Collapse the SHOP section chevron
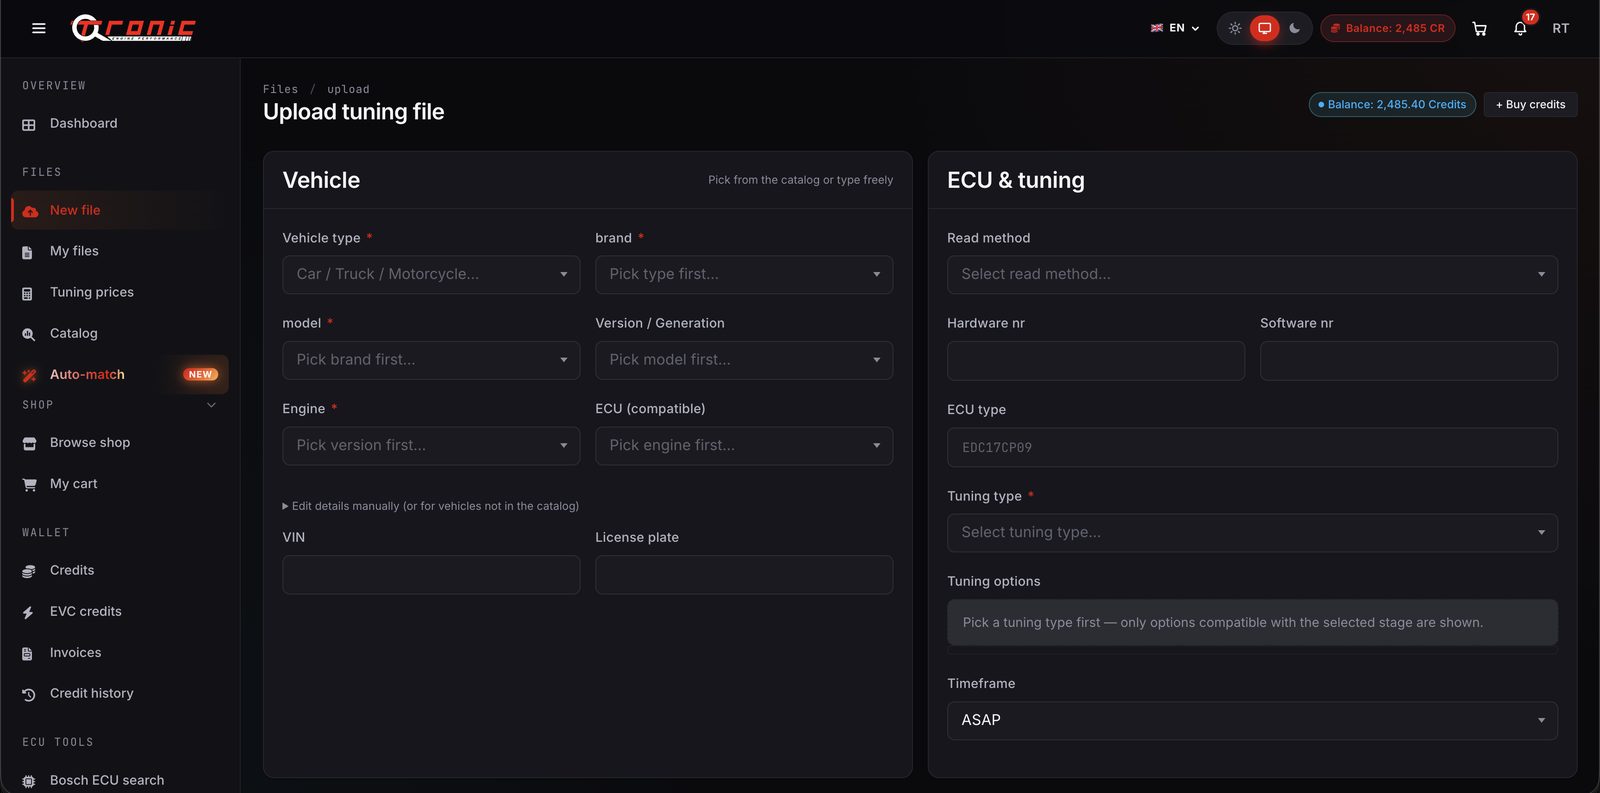Screen dimensions: 1600x793 211,405
